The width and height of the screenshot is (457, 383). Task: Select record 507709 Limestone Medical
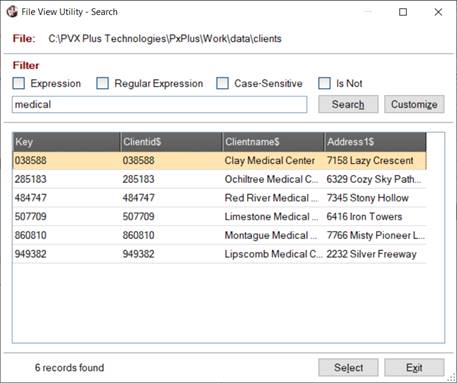[x=219, y=217]
